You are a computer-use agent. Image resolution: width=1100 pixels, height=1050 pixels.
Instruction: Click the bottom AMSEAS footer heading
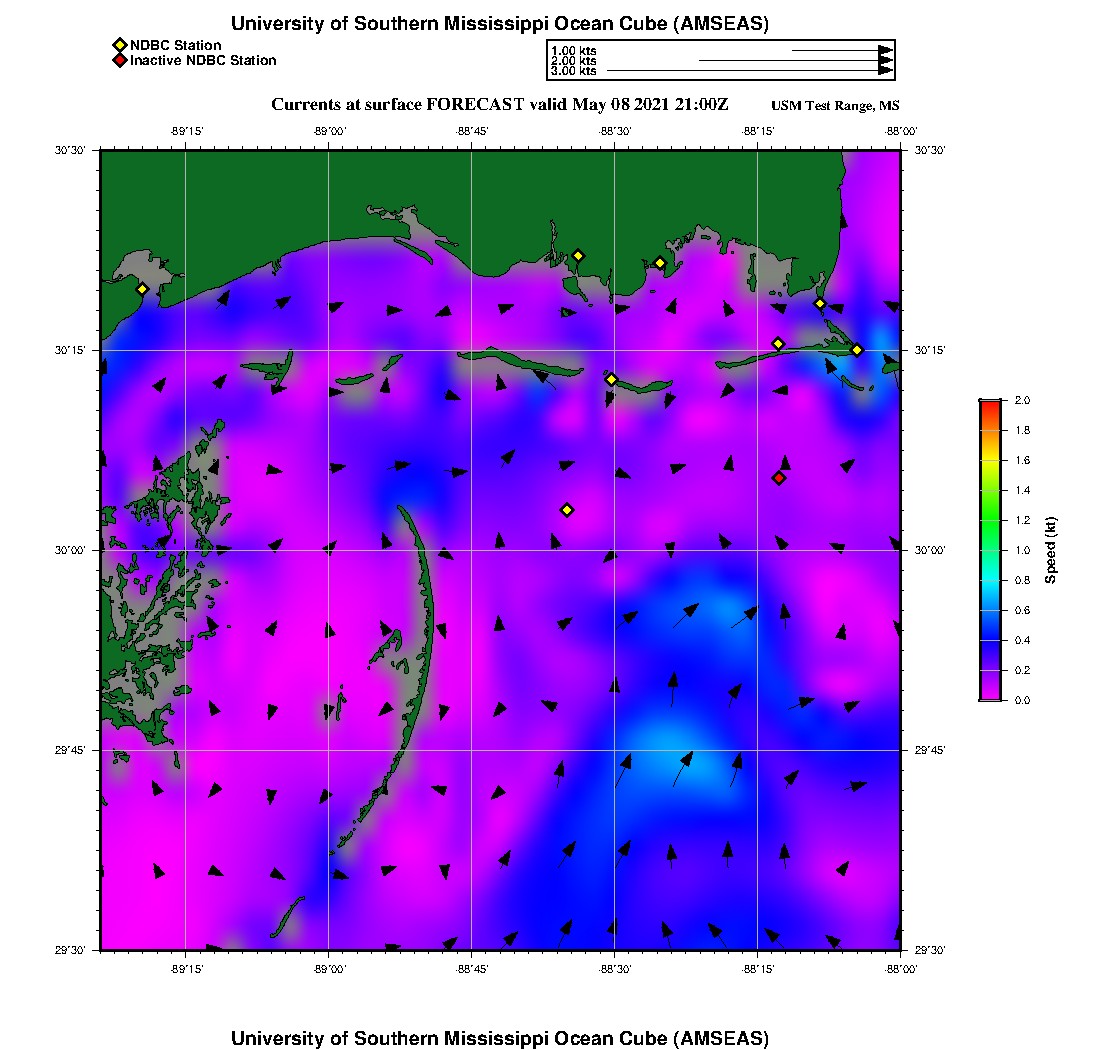click(x=500, y=1038)
